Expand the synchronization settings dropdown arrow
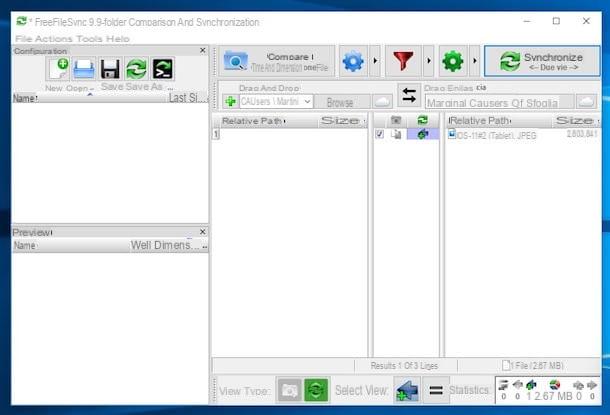The image size is (610, 415). (x=475, y=61)
